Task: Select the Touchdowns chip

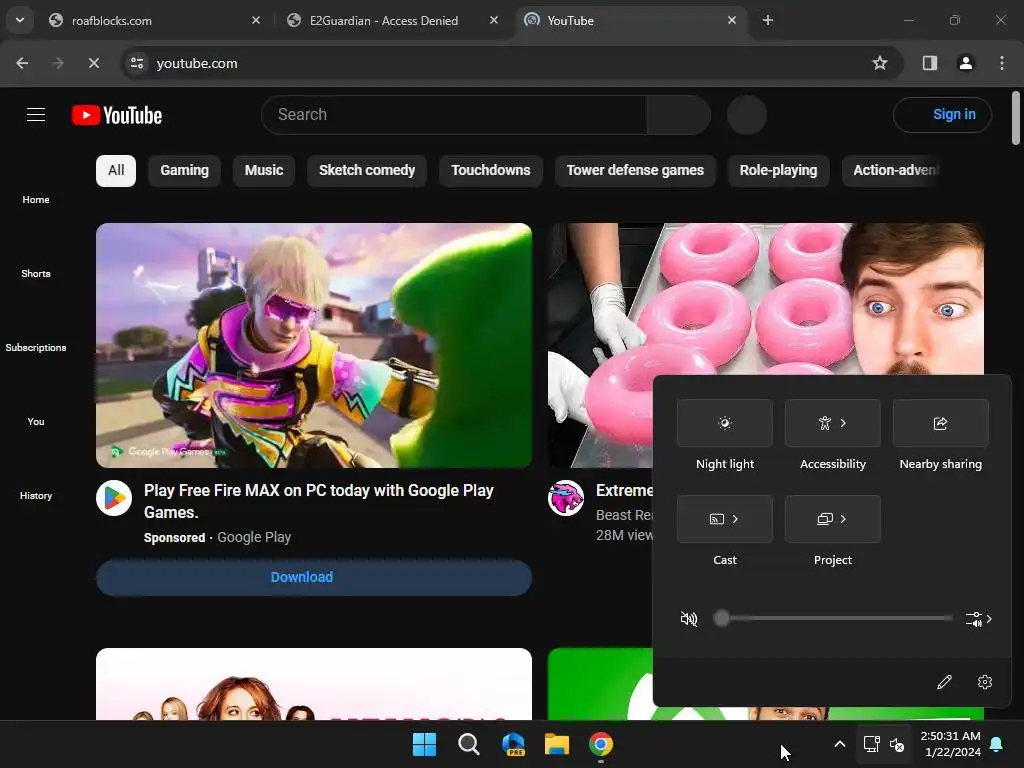Action: (490, 170)
